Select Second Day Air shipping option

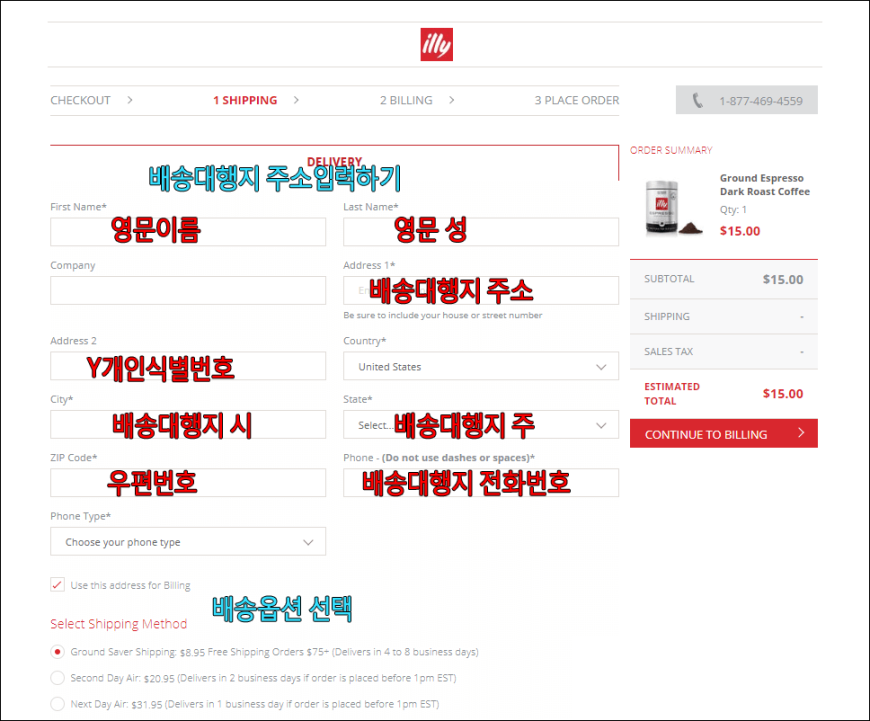pos(57,678)
